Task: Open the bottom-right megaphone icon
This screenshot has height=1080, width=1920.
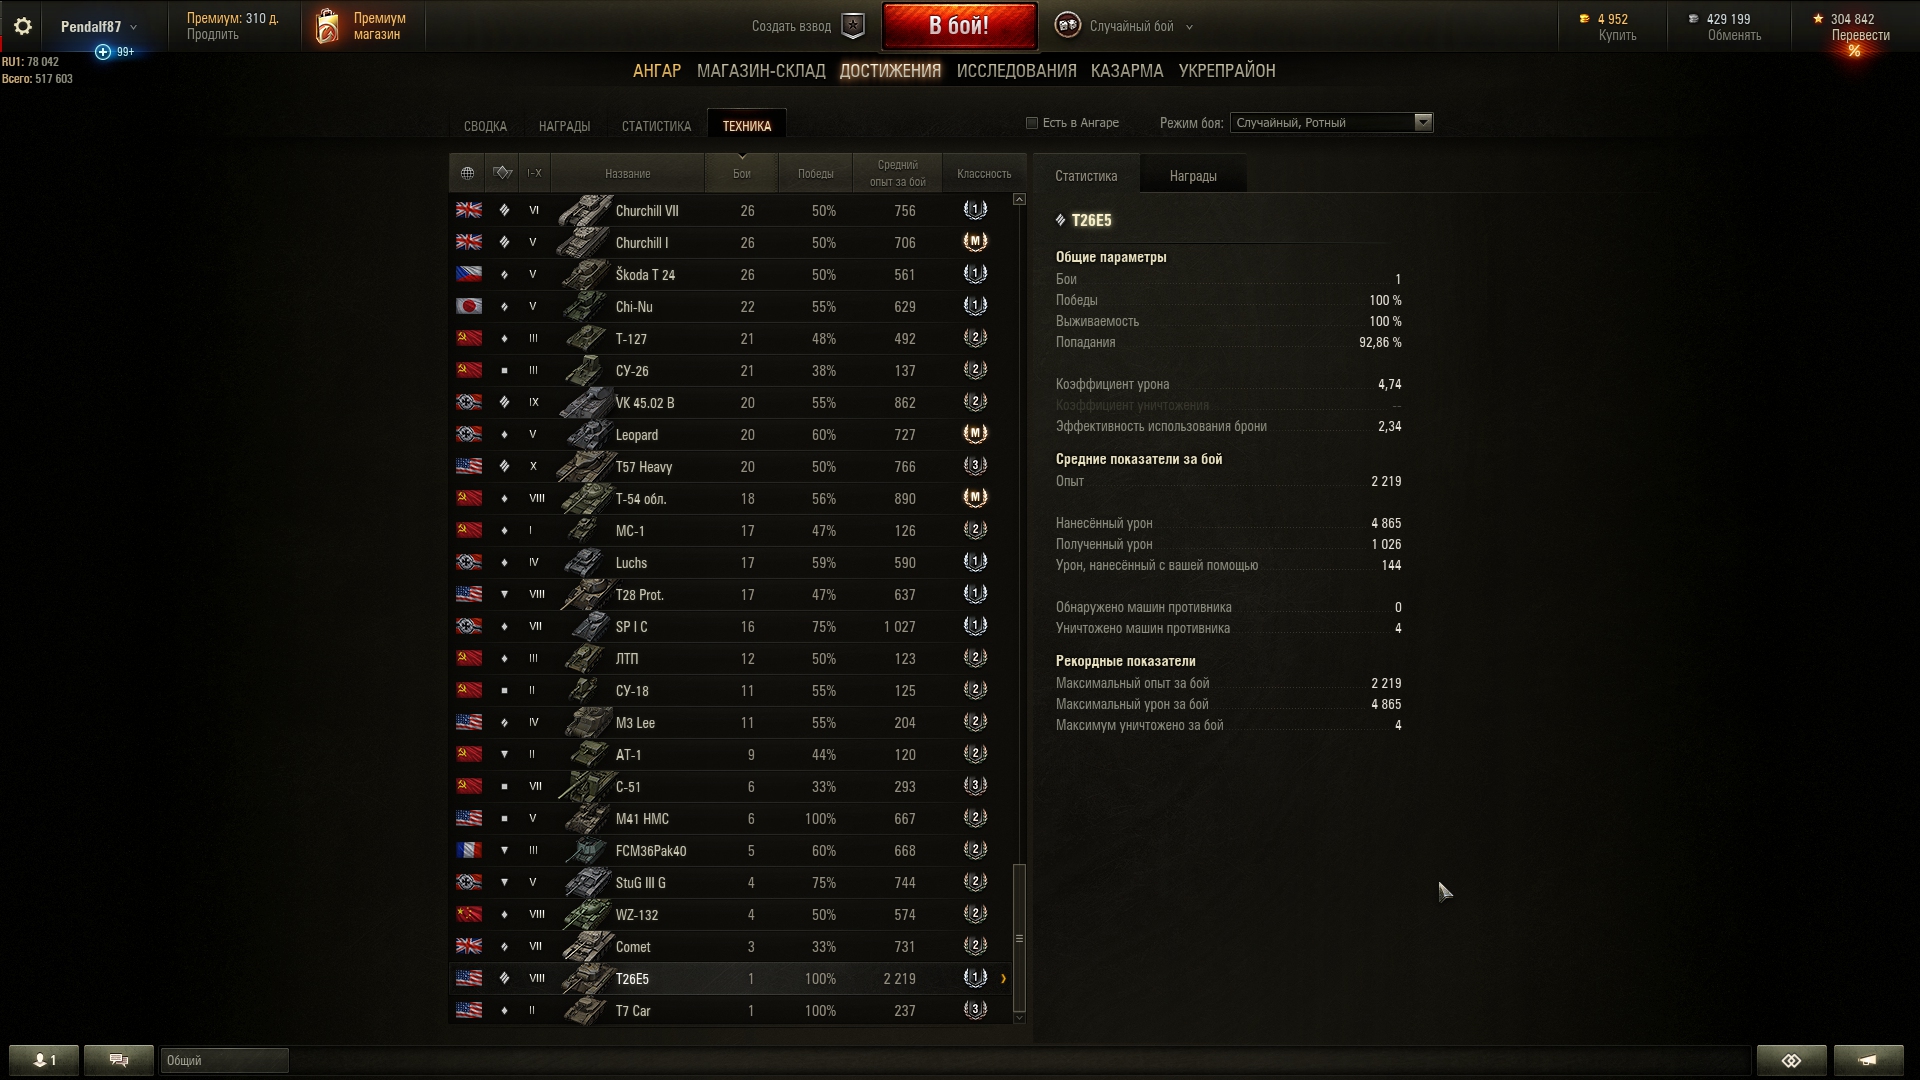Action: coord(1868,1060)
